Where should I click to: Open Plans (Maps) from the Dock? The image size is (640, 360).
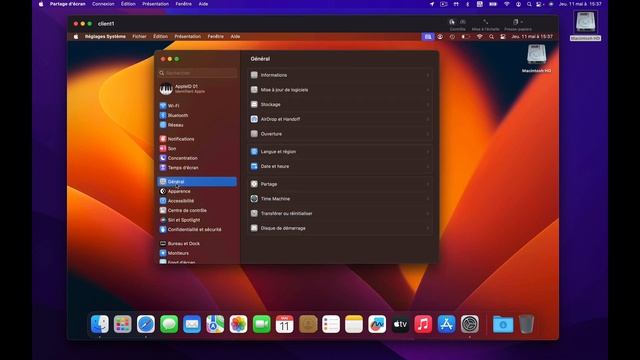[215, 324]
